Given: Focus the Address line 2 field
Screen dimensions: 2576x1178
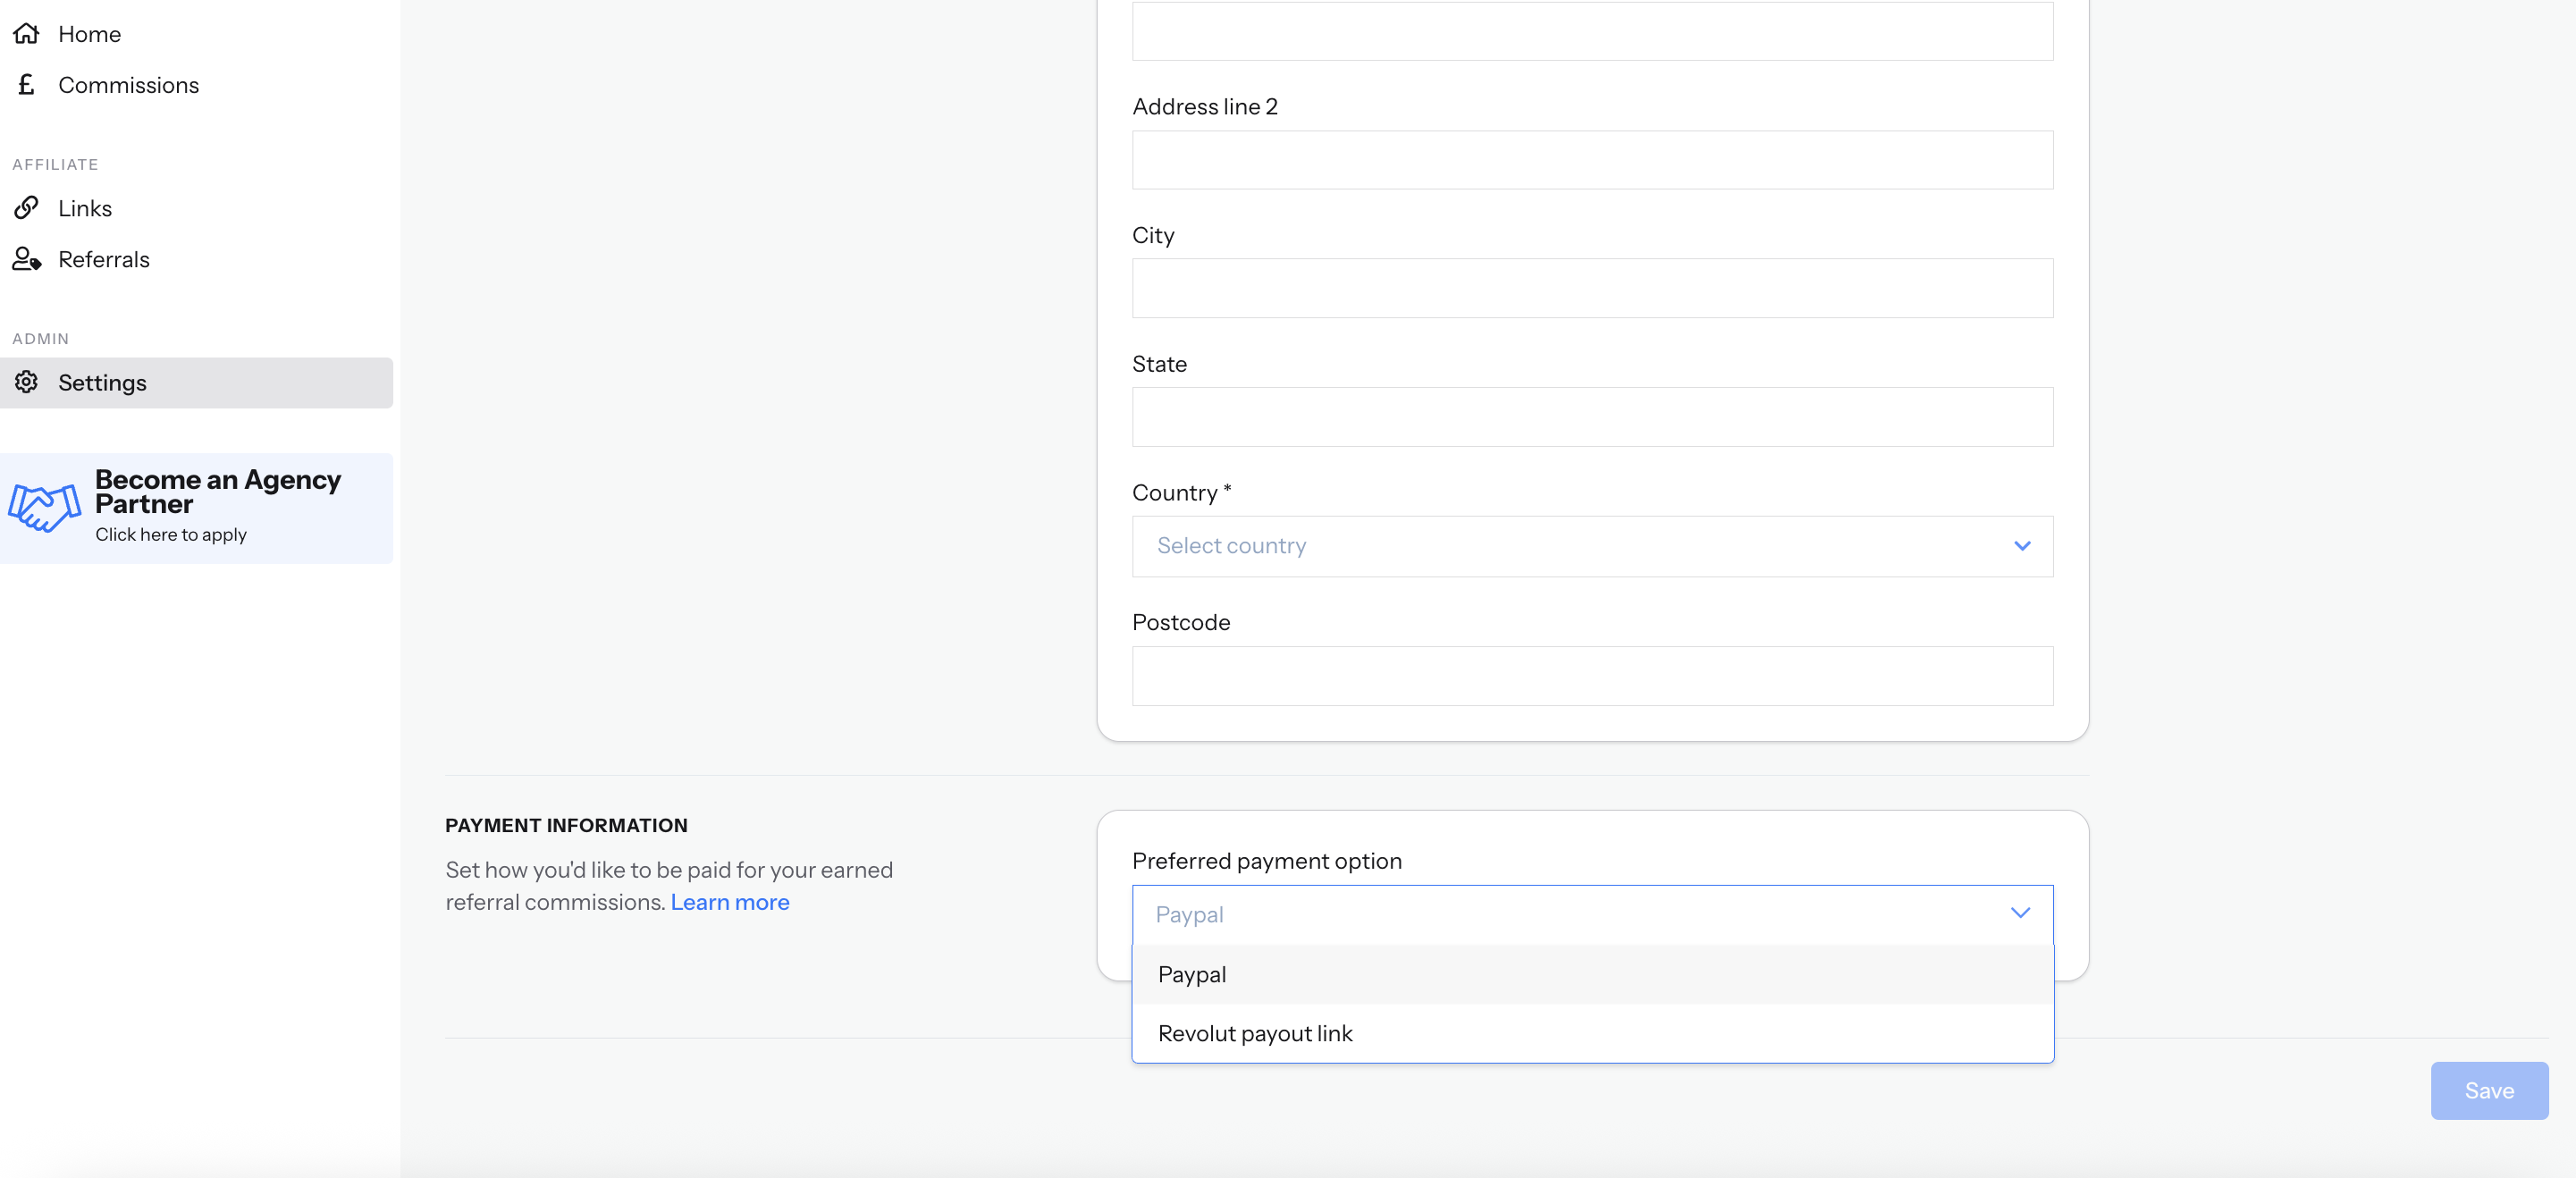Looking at the screenshot, I should coord(1591,160).
